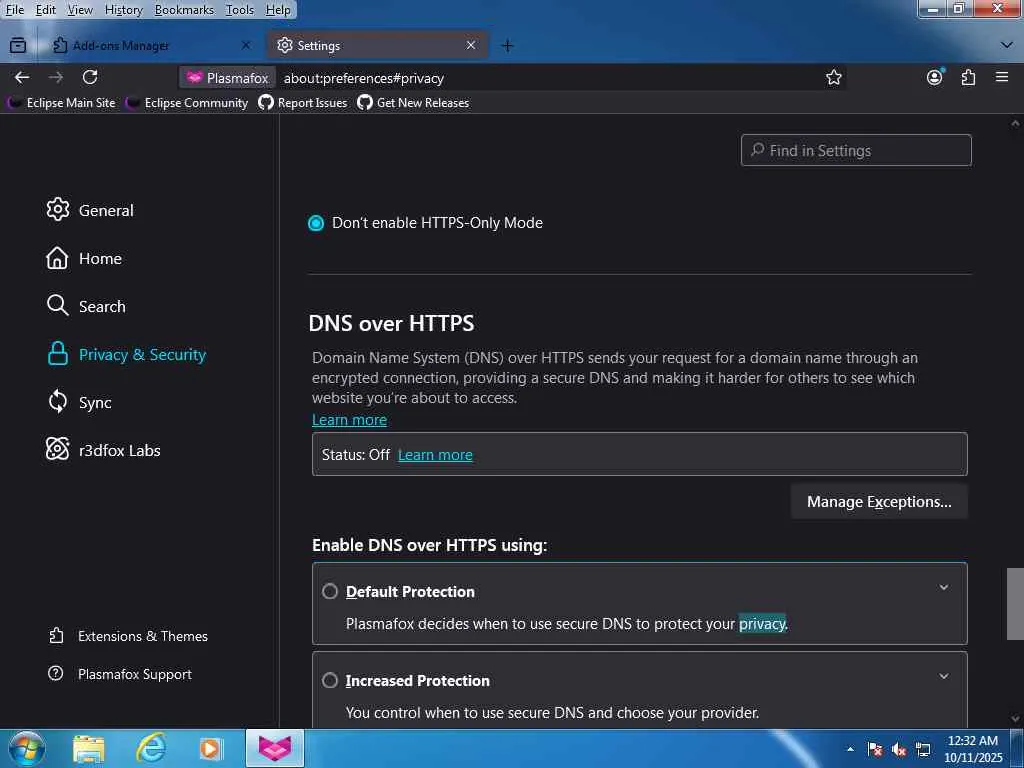The height and width of the screenshot is (768, 1024).
Task: Open Learn more link beside Status: Off
Action: click(435, 455)
